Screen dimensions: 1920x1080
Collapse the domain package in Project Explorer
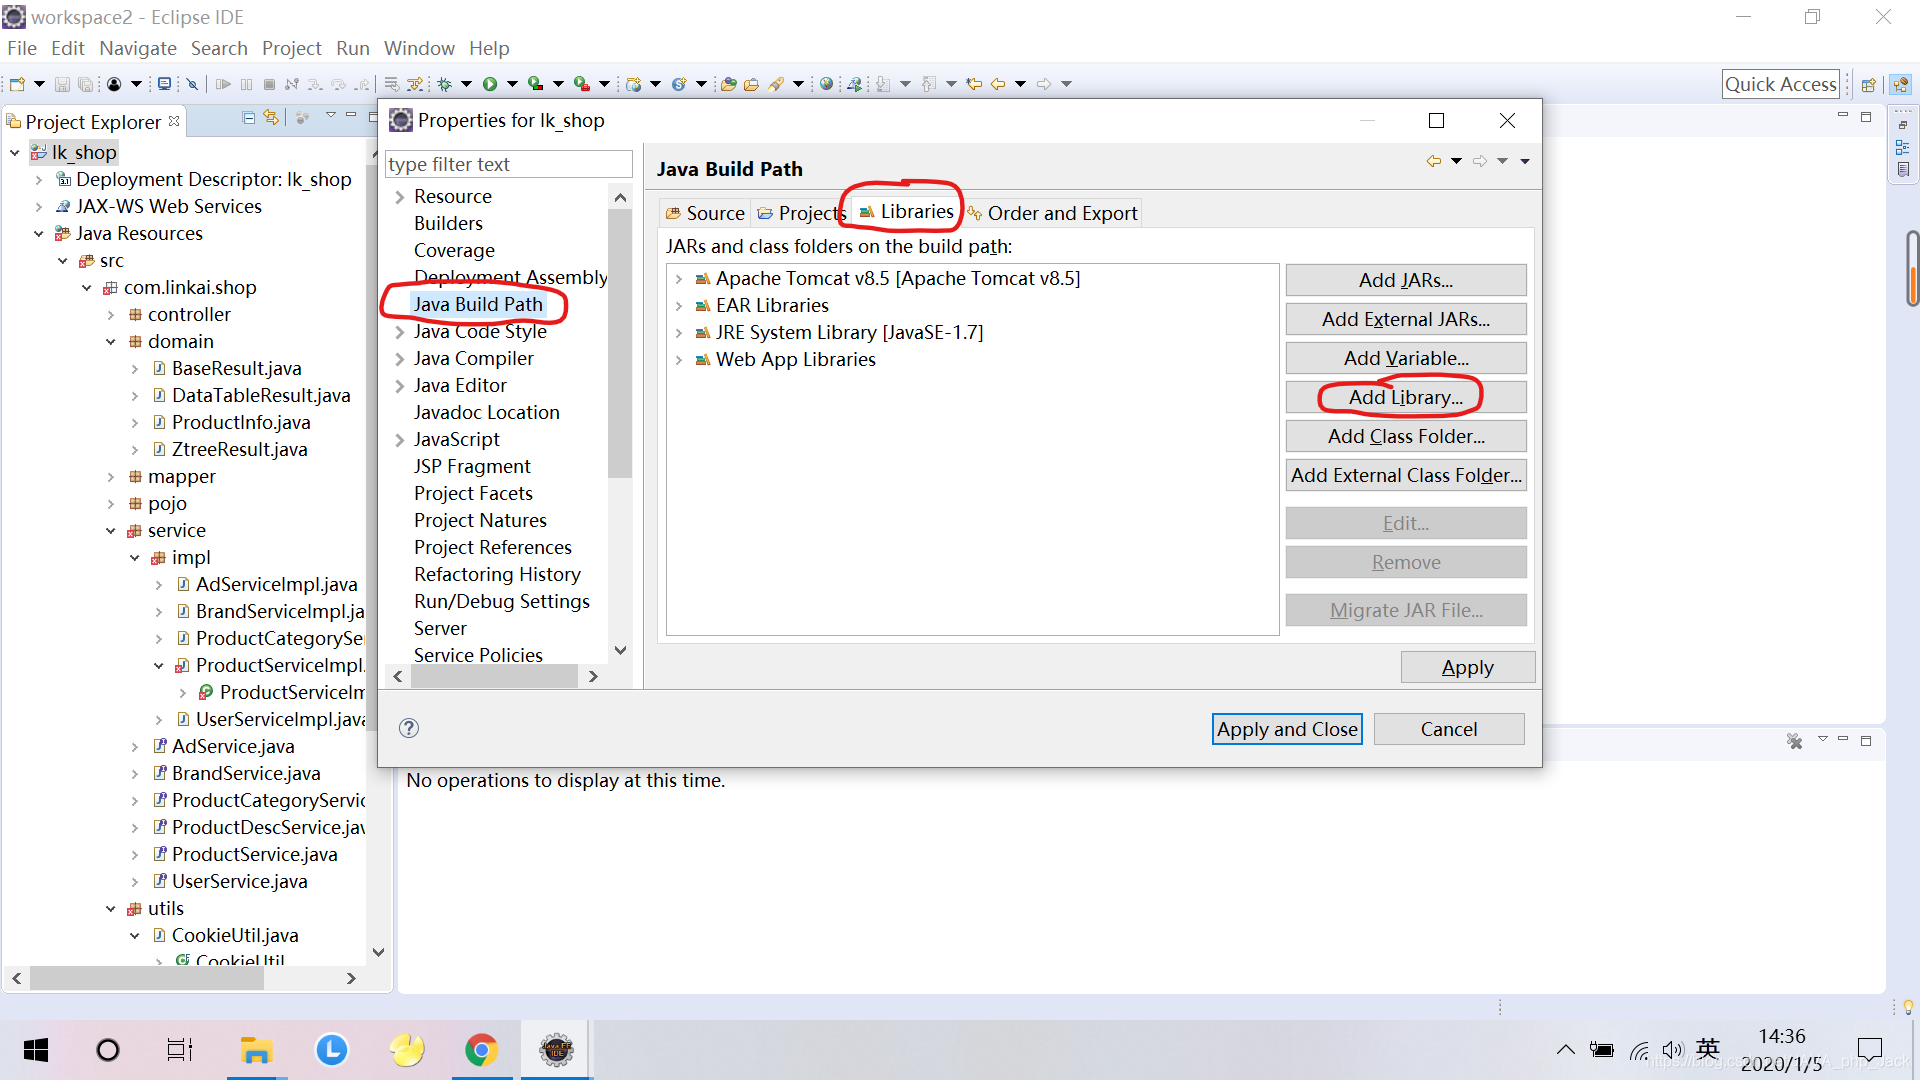pos(111,342)
